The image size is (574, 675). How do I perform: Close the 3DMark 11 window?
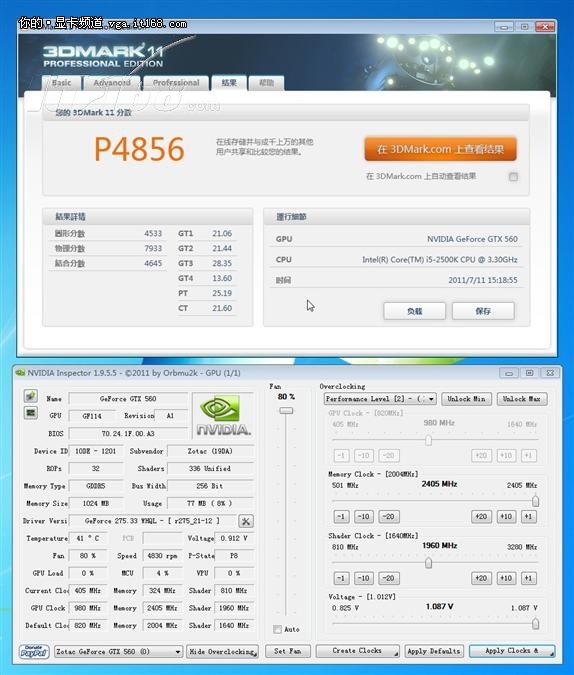tap(545, 27)
